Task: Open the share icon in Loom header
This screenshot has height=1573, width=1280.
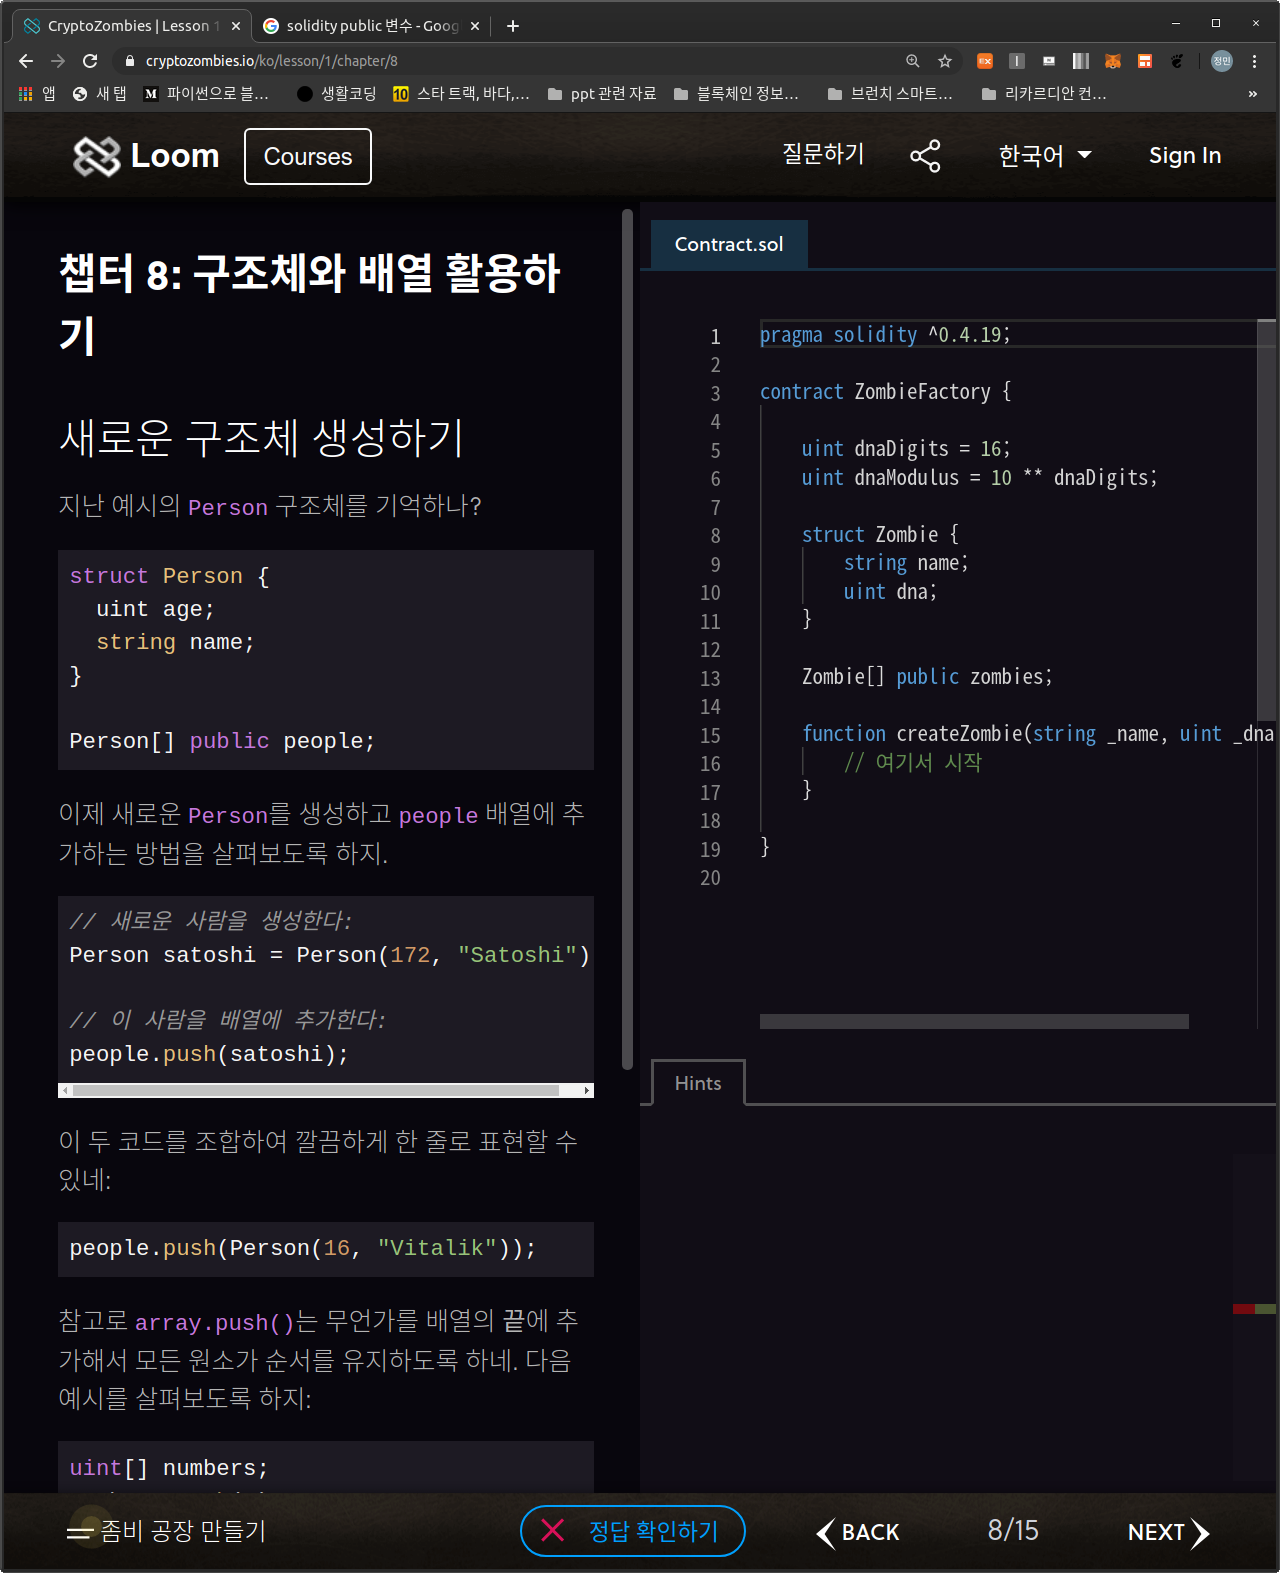Action: coord(925,156)
